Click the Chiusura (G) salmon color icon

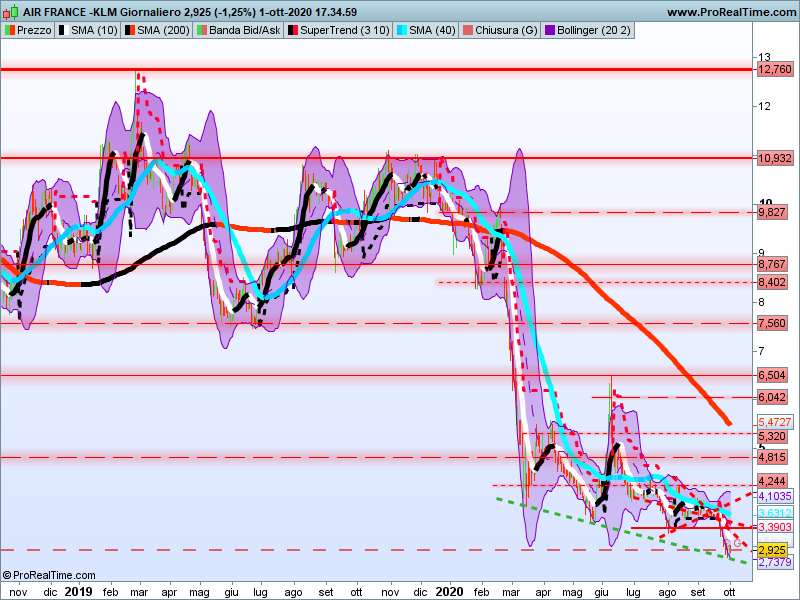pos(468,30)
